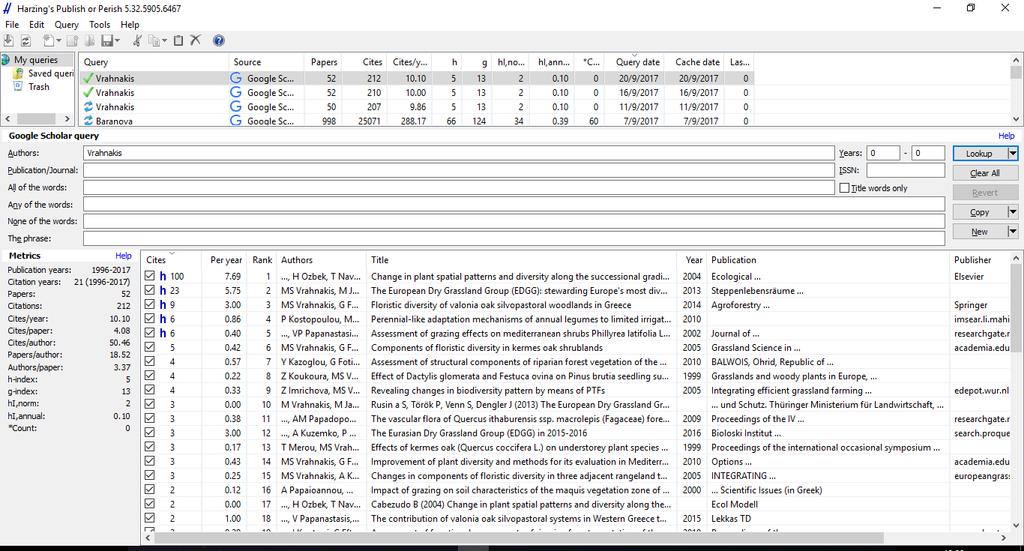The image size is (1024, 551).
Task: Click the ISSN input field
Action: 905,170
